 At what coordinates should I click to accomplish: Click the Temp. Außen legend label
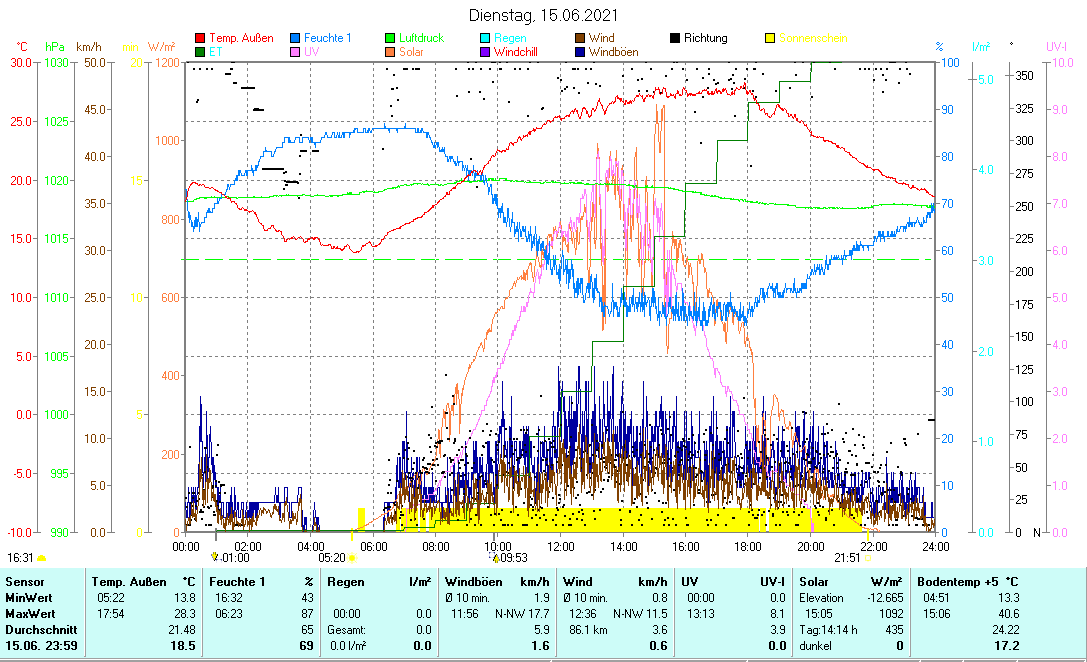(x=241, y=38)
